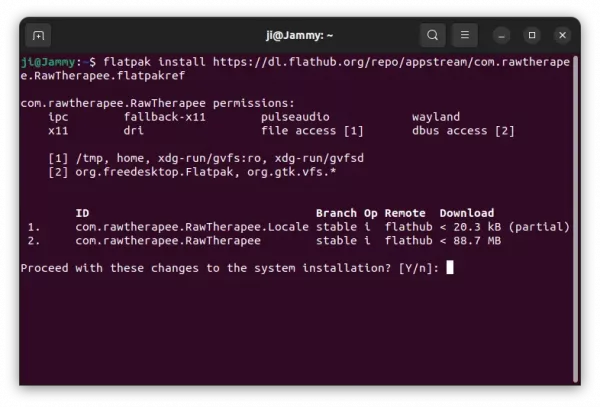Open a new terminal tab
Screen dimensions: 600x407
(x=38, y=36)
